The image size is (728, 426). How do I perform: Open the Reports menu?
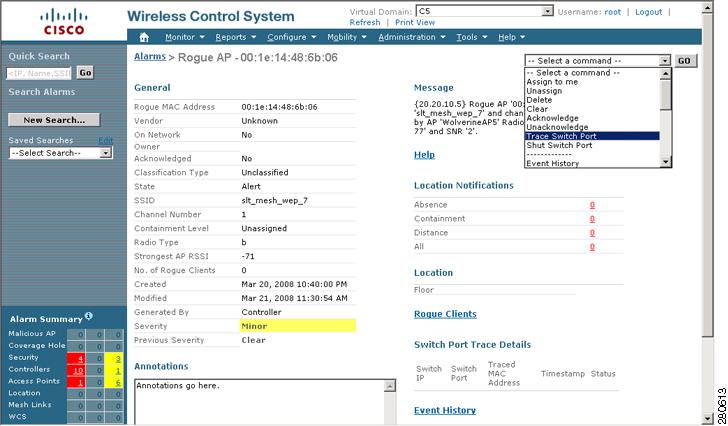tap(235, 37)
